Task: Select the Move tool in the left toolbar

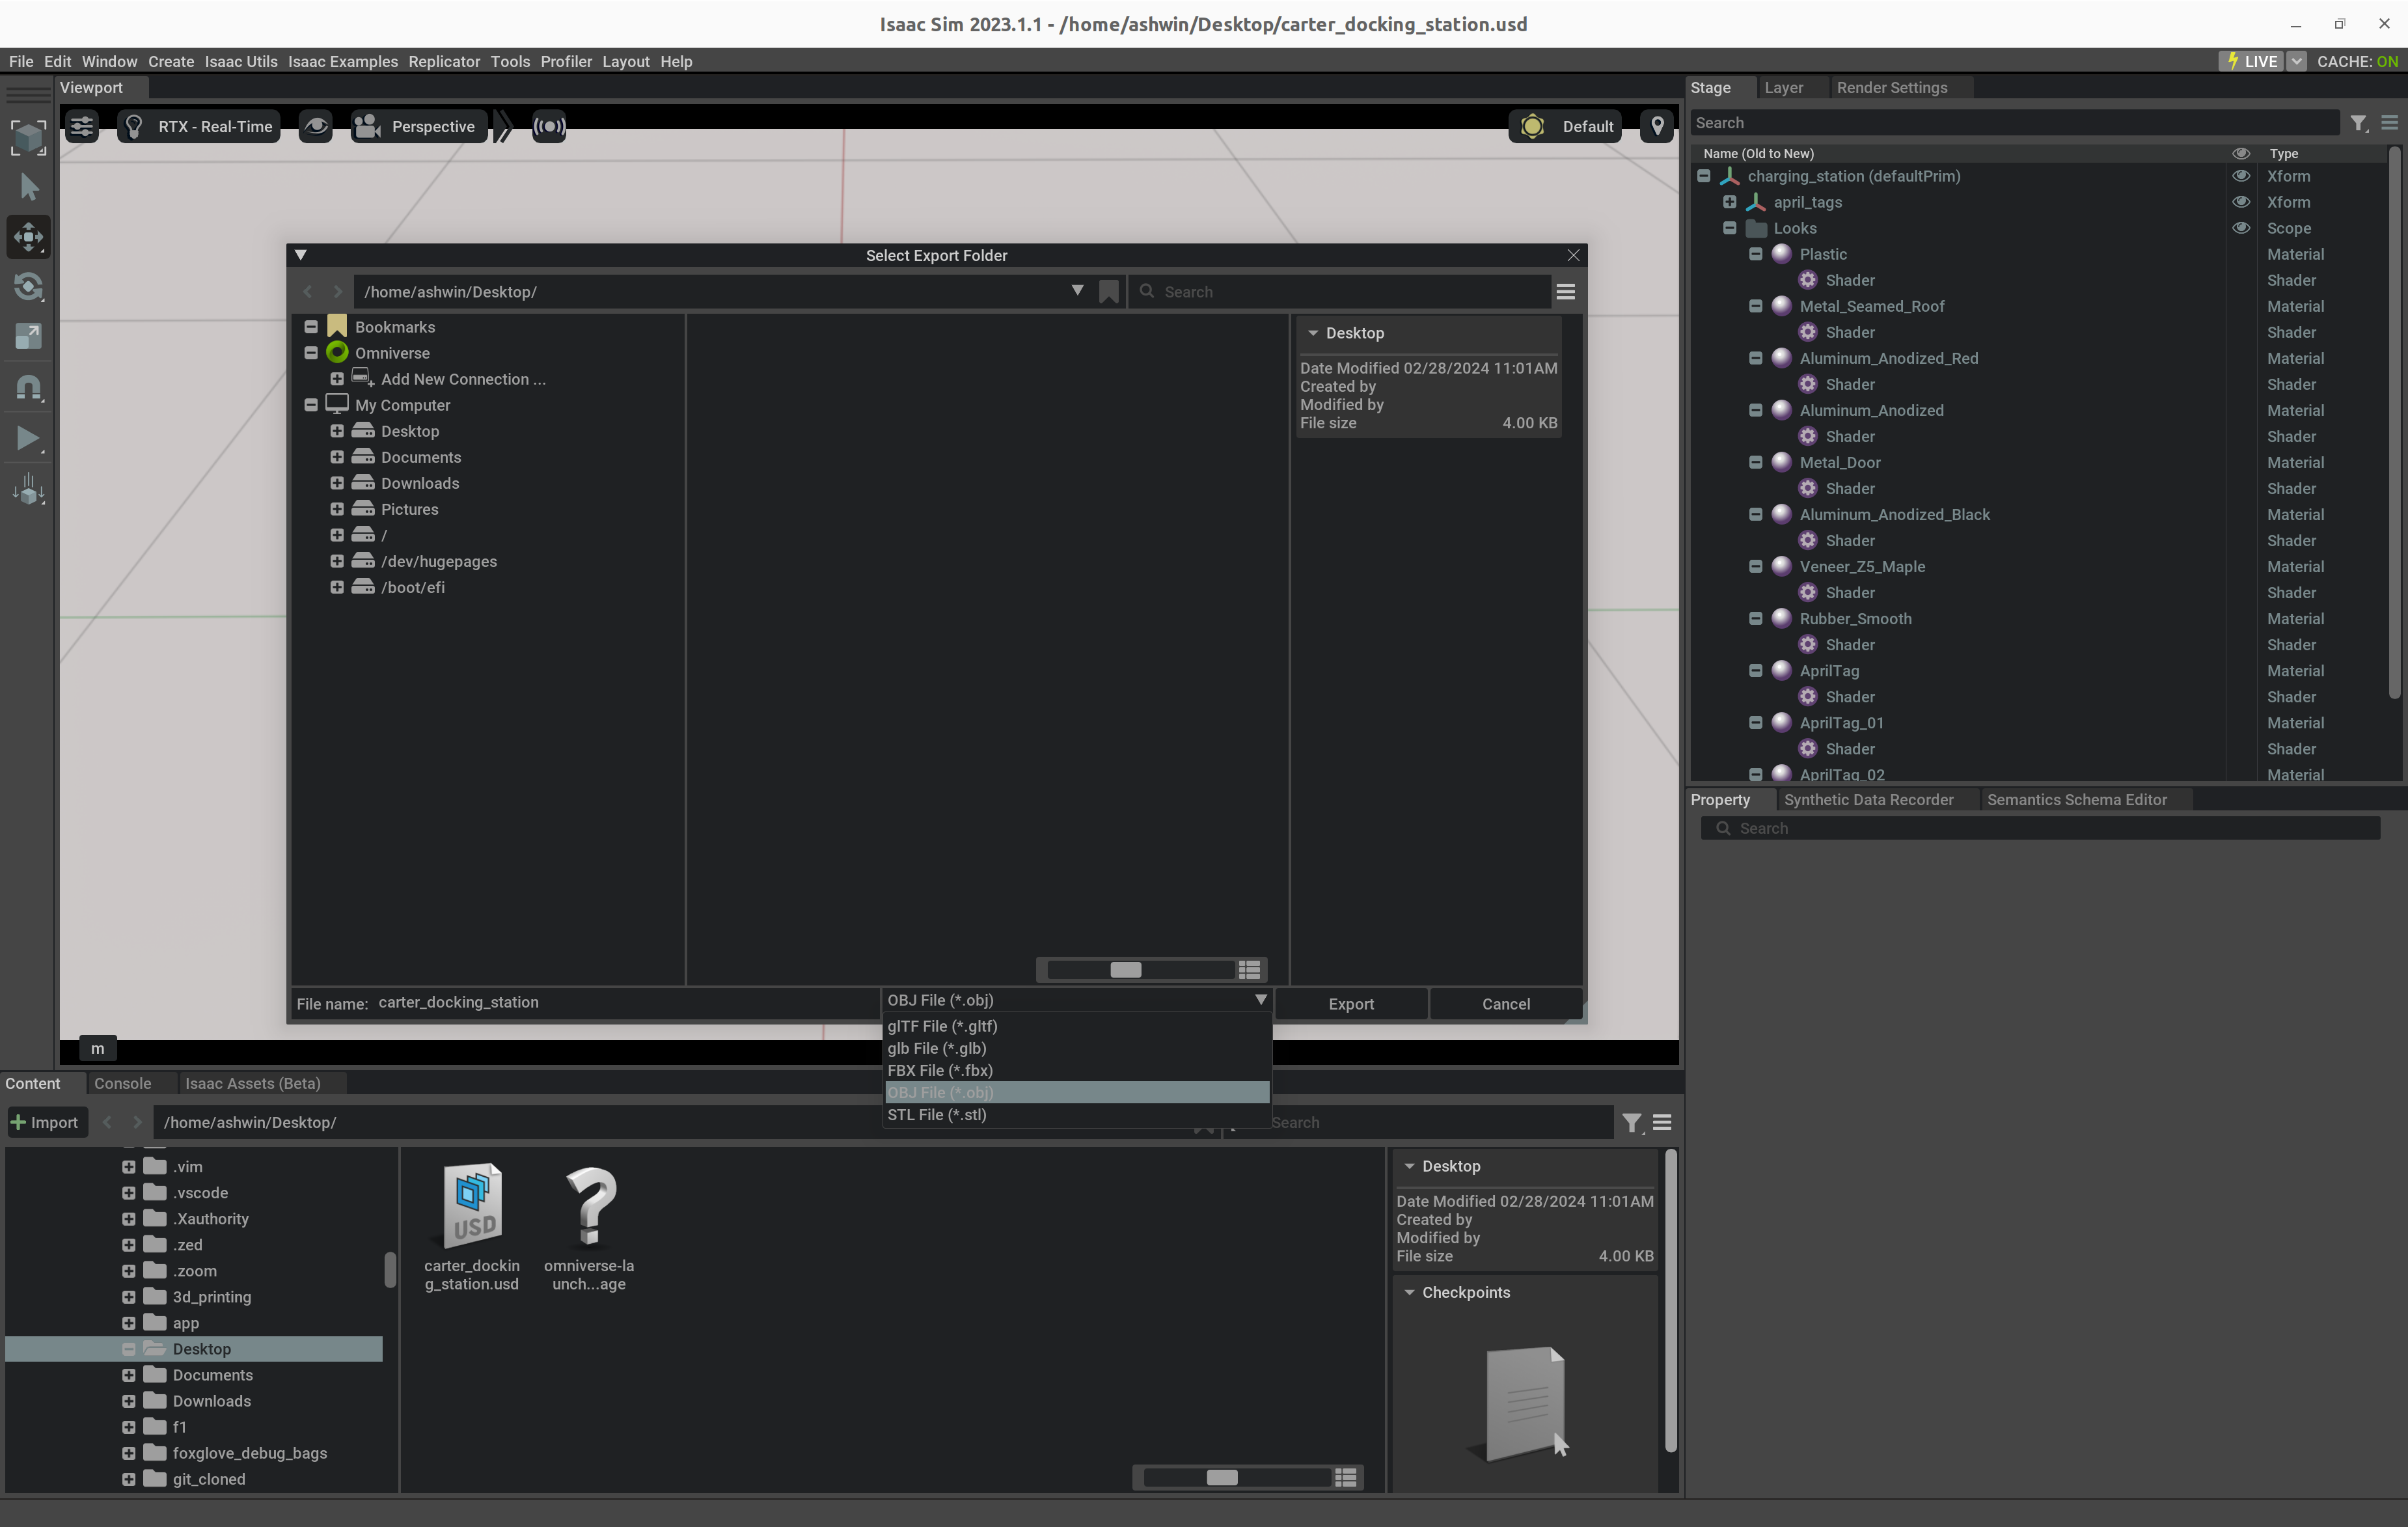Action: tap(28, 236)
